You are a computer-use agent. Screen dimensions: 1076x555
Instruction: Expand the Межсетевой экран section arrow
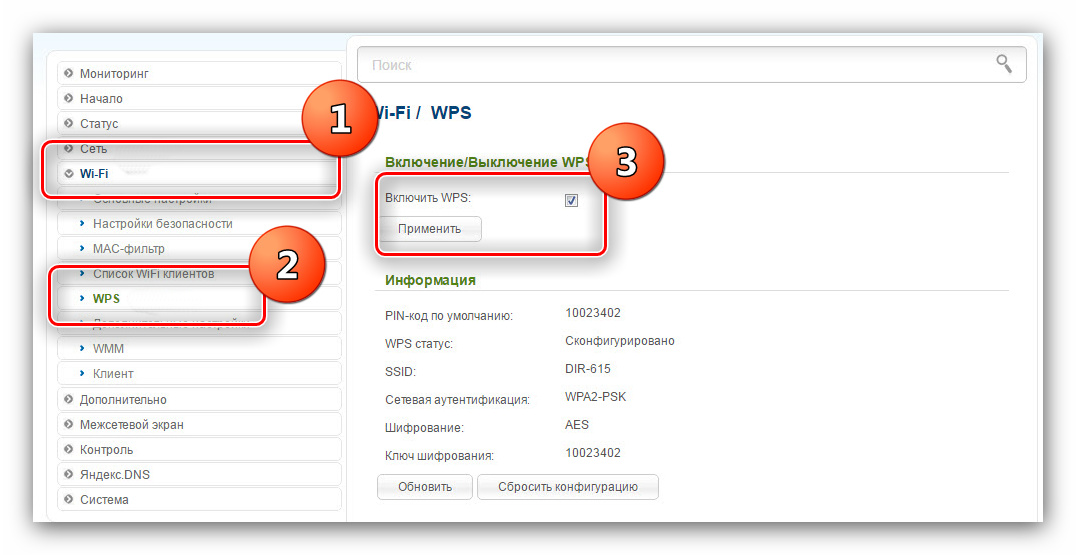[x=68, y=424]
